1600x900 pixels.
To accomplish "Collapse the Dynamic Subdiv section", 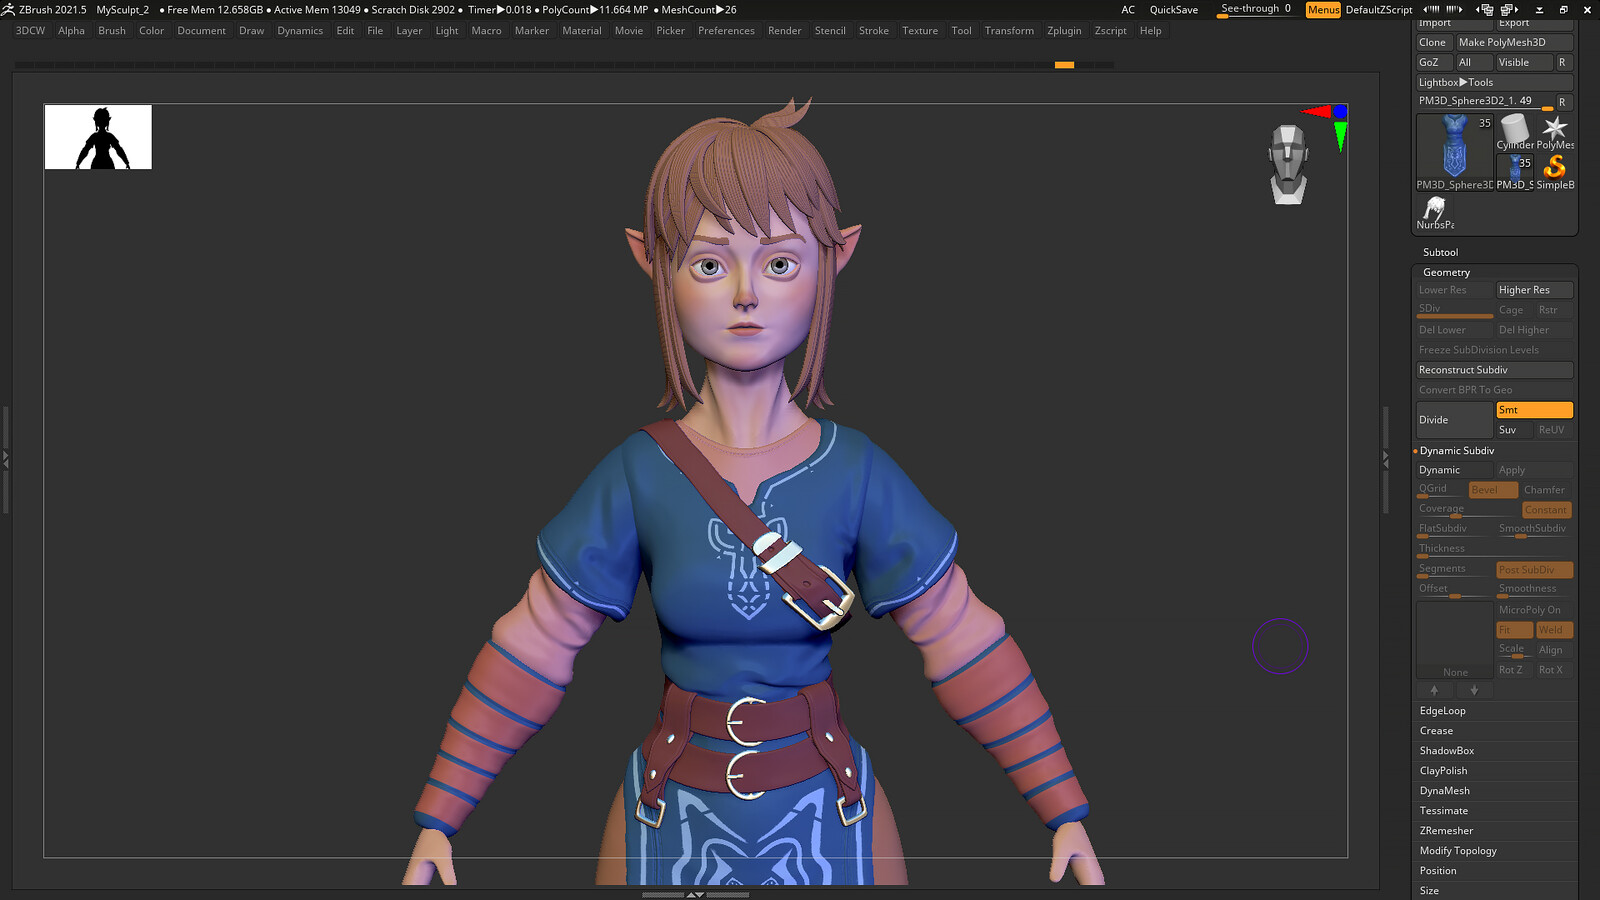I will pos(1456,451).
